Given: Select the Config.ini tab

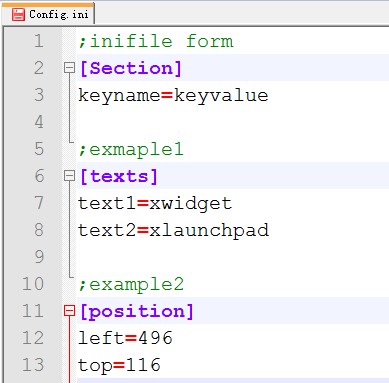Looking at the screenshot, I should [48, 14].
